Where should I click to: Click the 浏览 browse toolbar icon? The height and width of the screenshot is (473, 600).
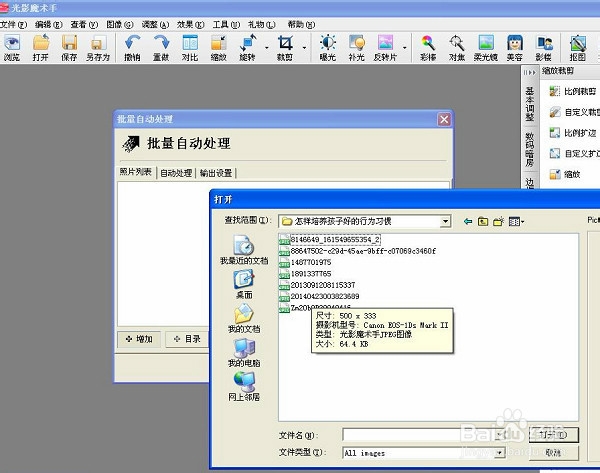pos(12,47)
